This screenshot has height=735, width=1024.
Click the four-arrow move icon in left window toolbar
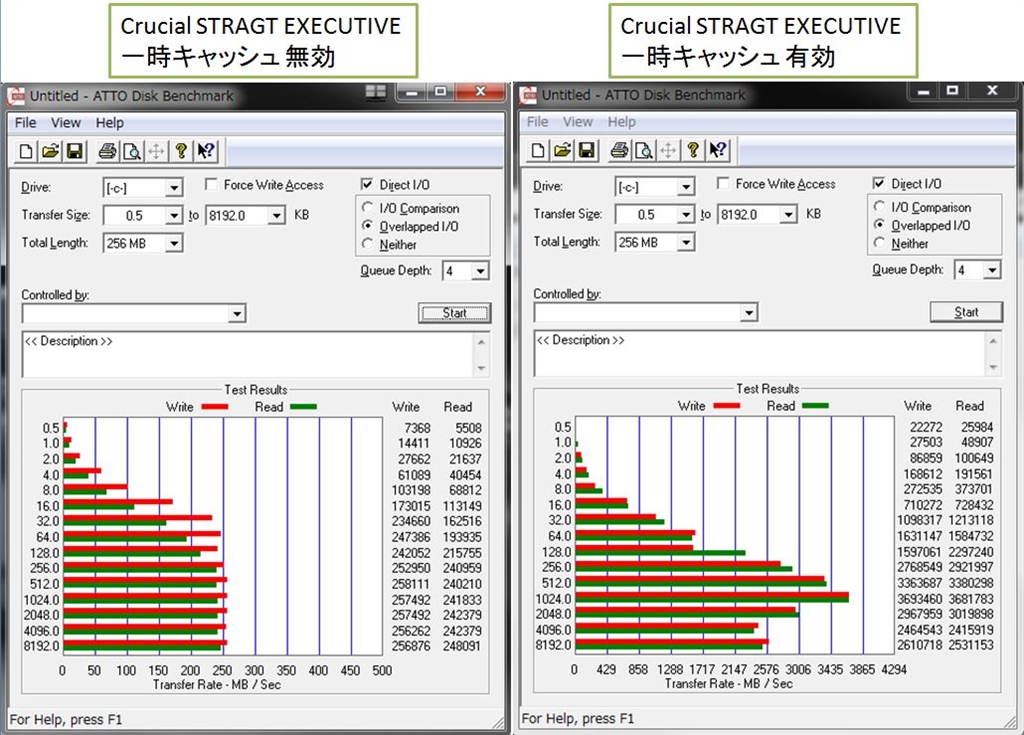156,152
